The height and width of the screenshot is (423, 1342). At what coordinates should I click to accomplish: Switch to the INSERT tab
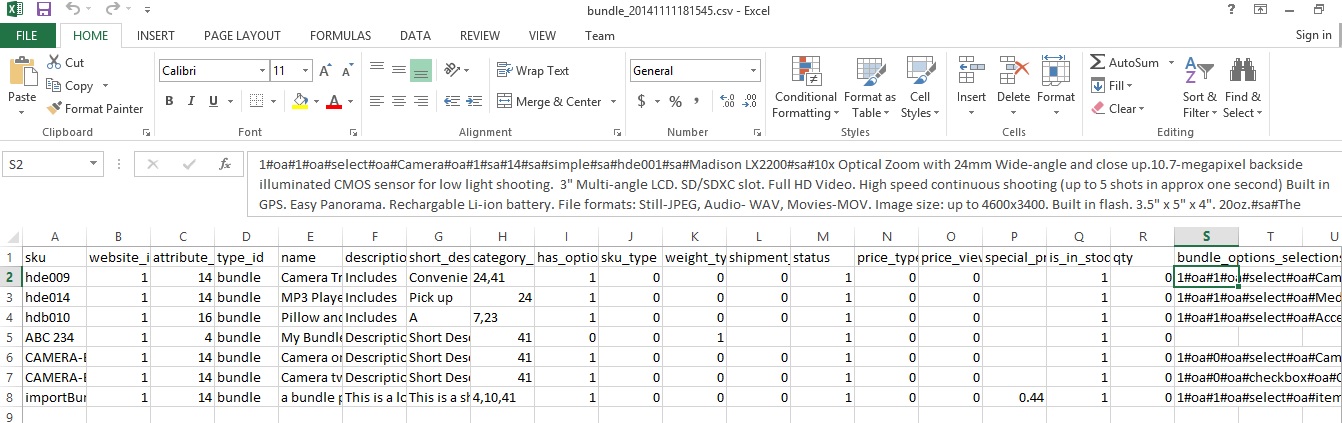tap(156, 36)
